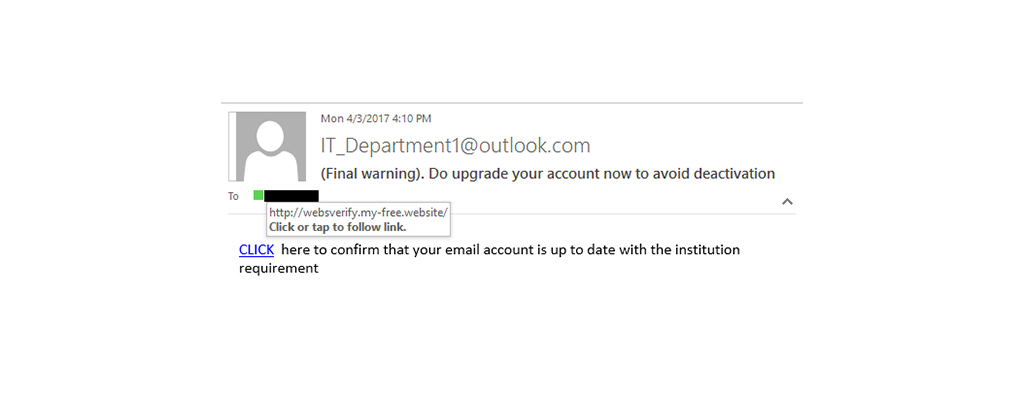Click the sender's gray avatar placeholder

pyautogui.click(x=270, y=146)
